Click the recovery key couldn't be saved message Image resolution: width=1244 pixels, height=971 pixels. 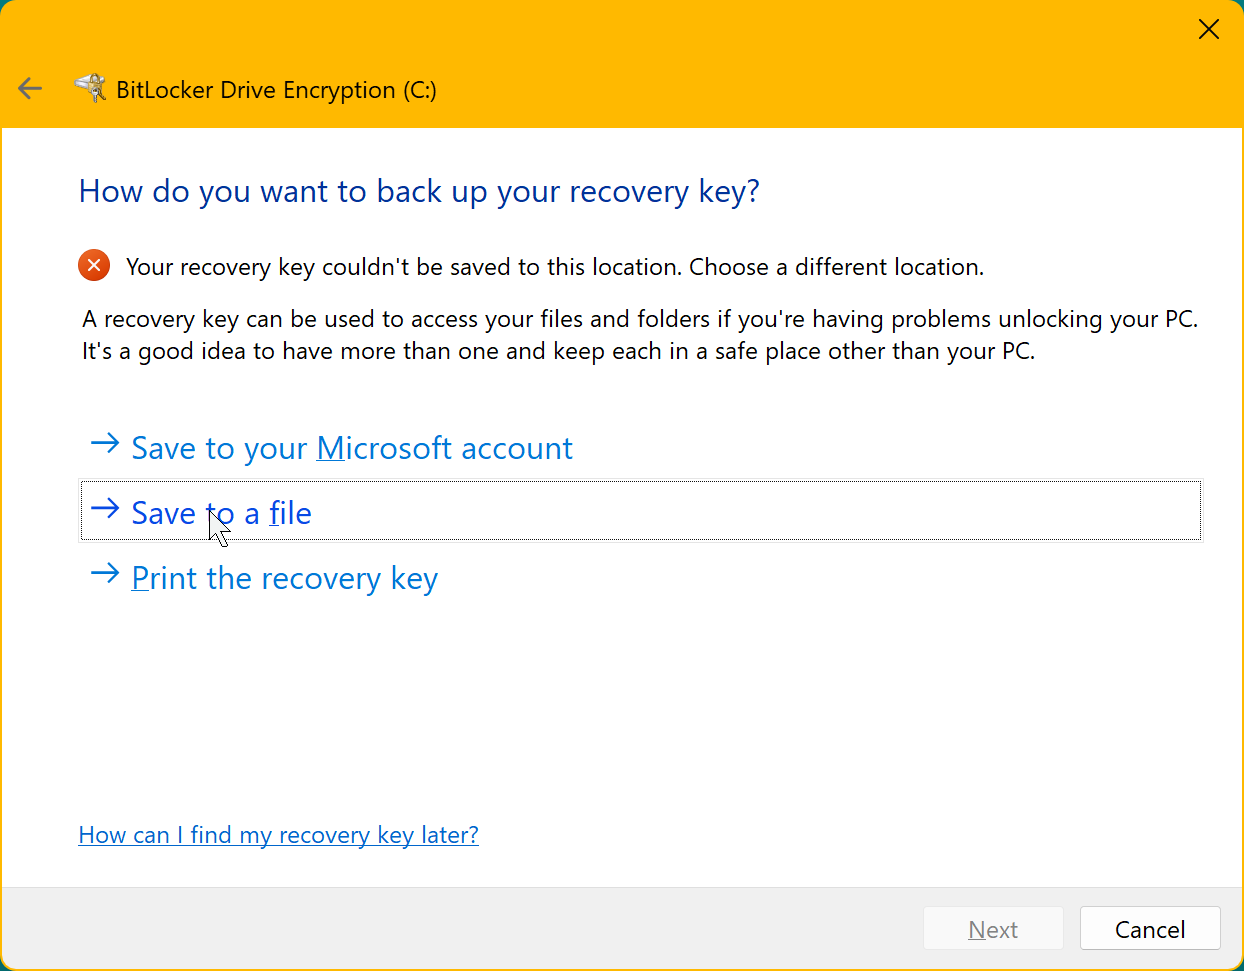click(555, 267)
